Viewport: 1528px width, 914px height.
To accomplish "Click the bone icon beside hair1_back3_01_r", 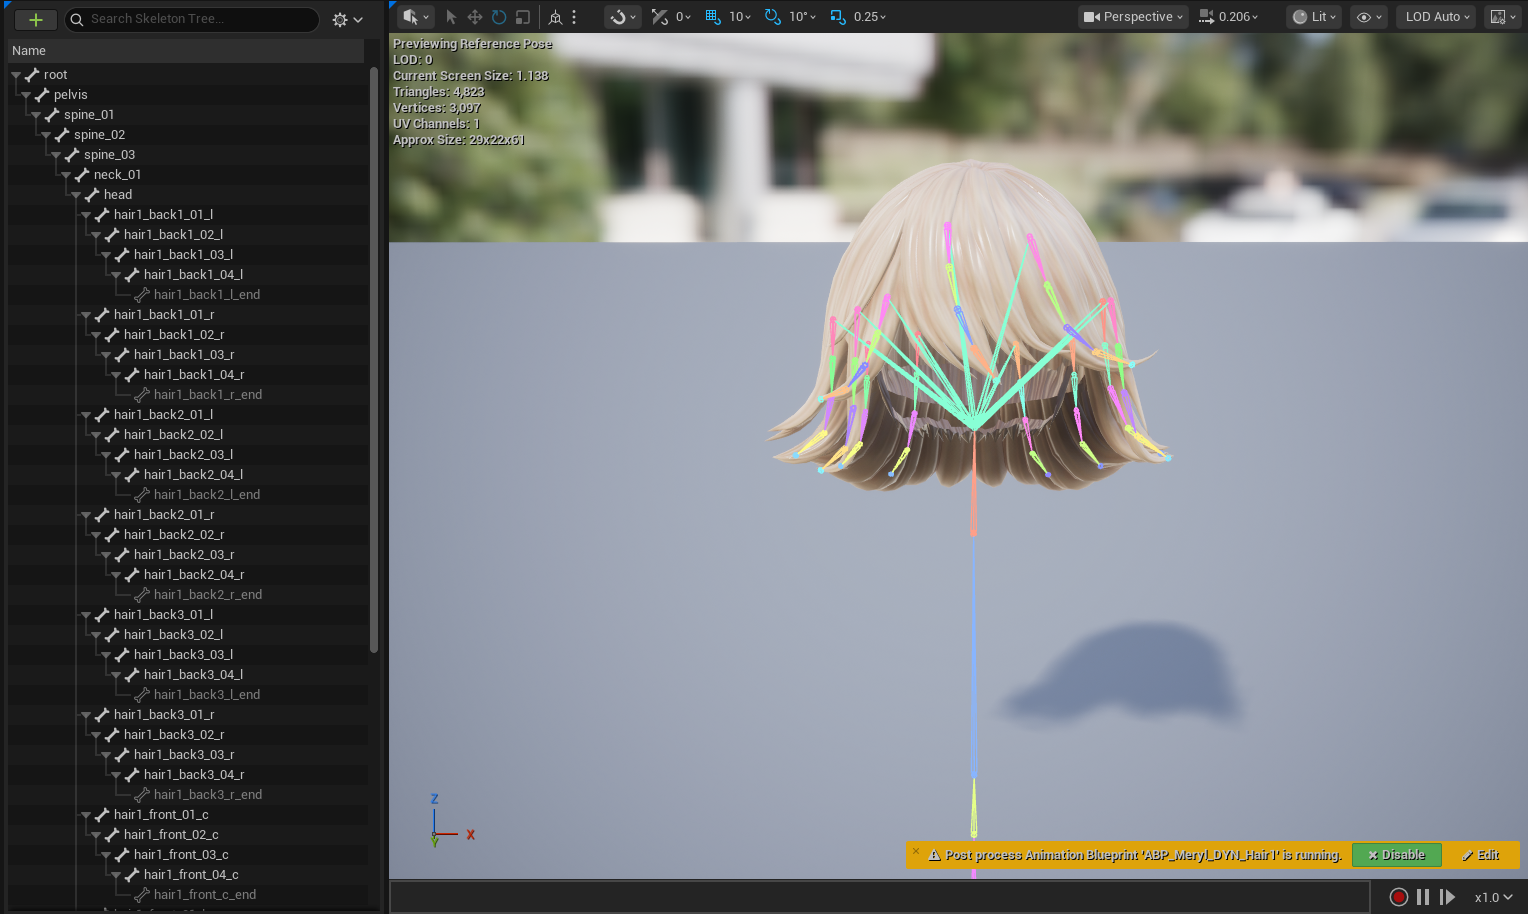I will (102, 715).
